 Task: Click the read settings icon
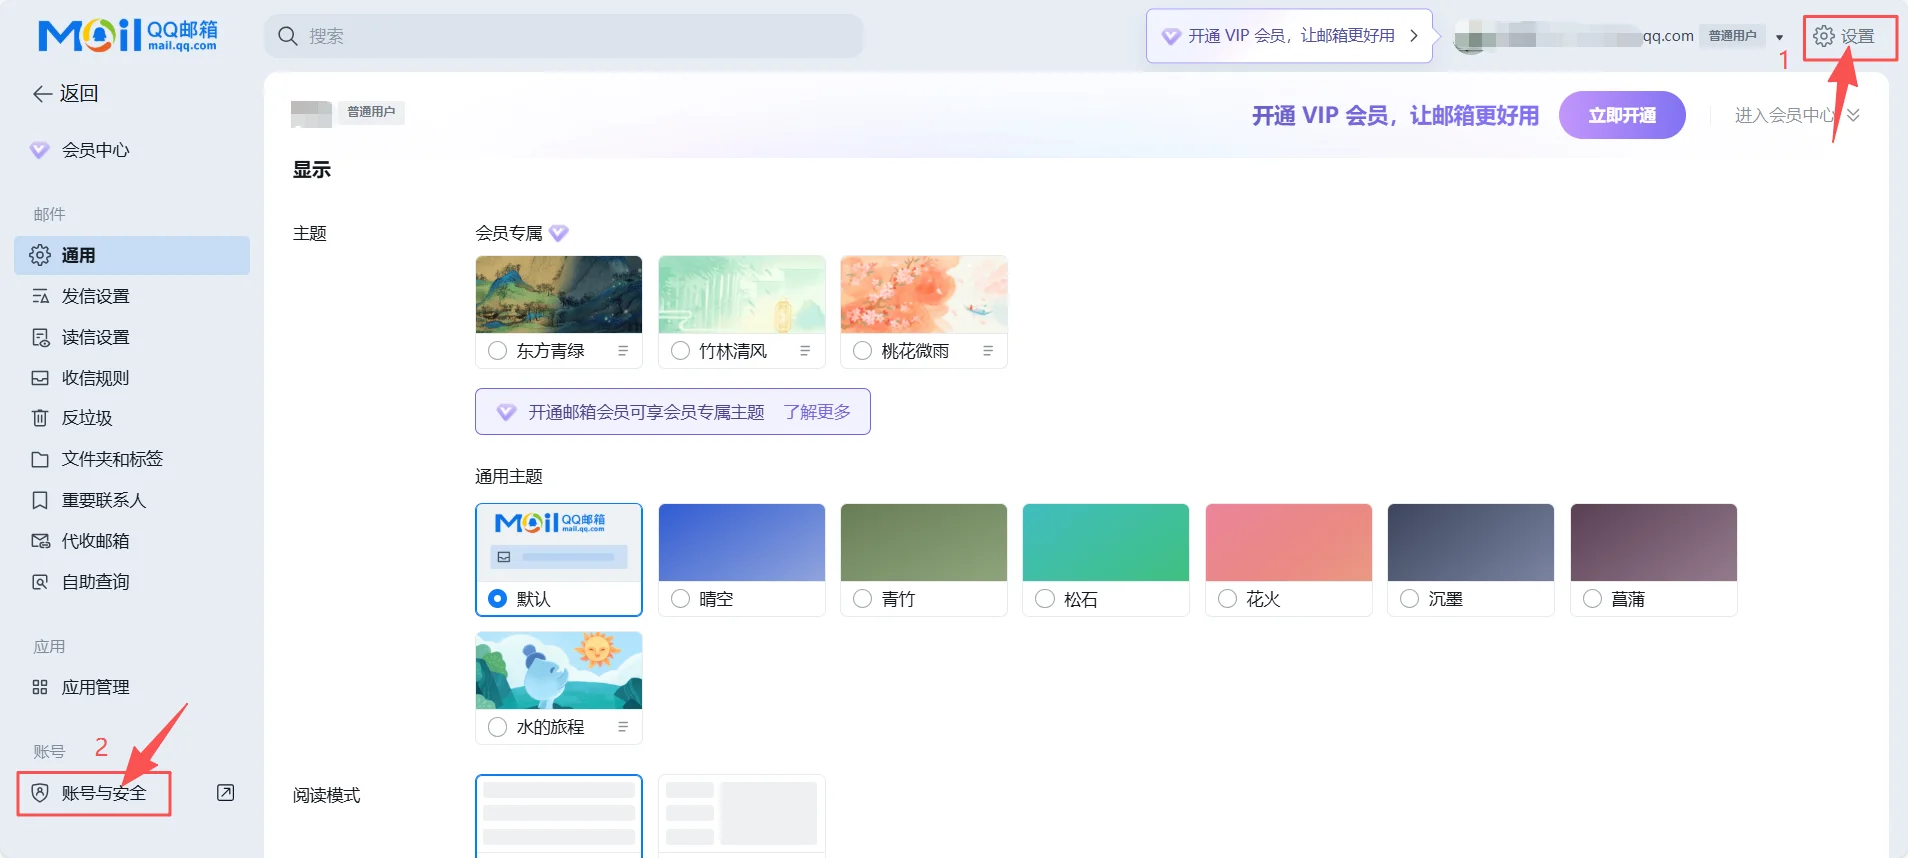click(40, 337)
